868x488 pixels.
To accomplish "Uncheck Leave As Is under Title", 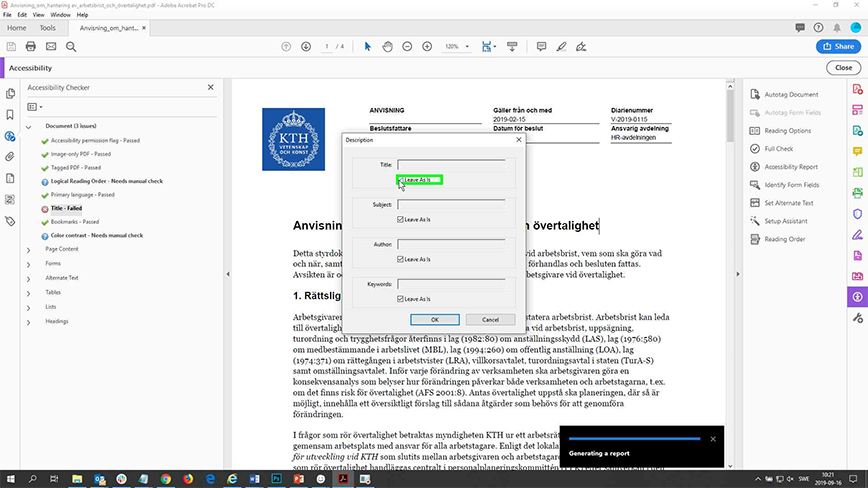I will pyautogui.click(x=400, y=180).
